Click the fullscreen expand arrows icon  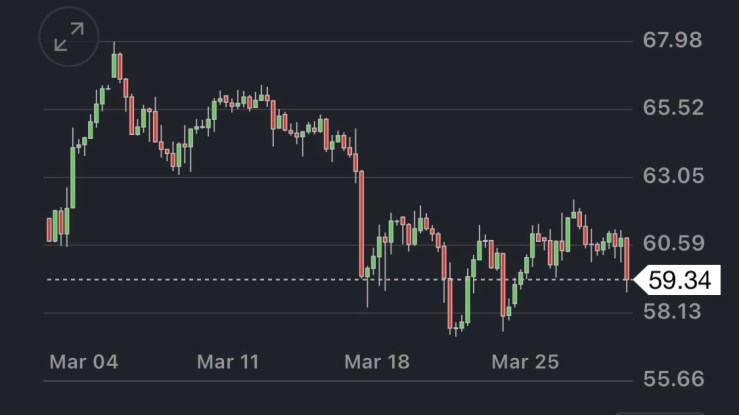point(69,39)
